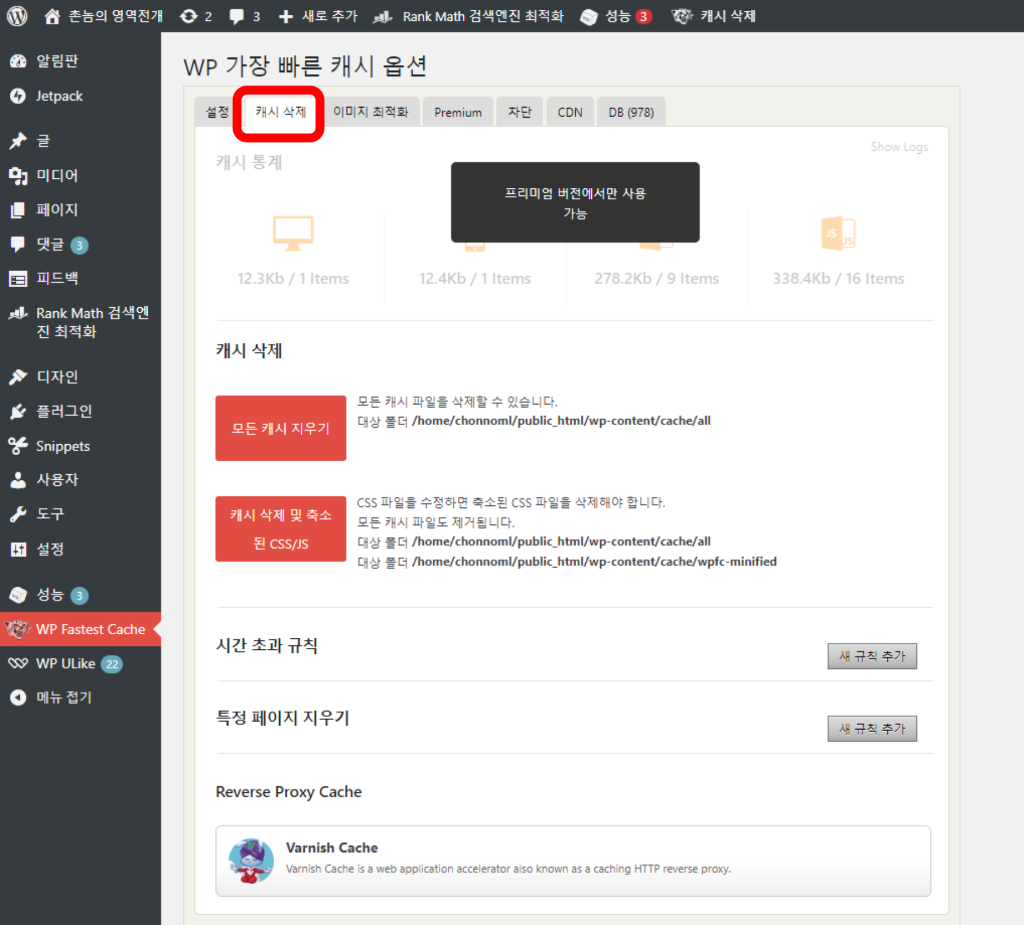Click the 12.3Kb / 1 Items statistic
This screenshot has height=925, width=1024.
(x=293, y=278)
